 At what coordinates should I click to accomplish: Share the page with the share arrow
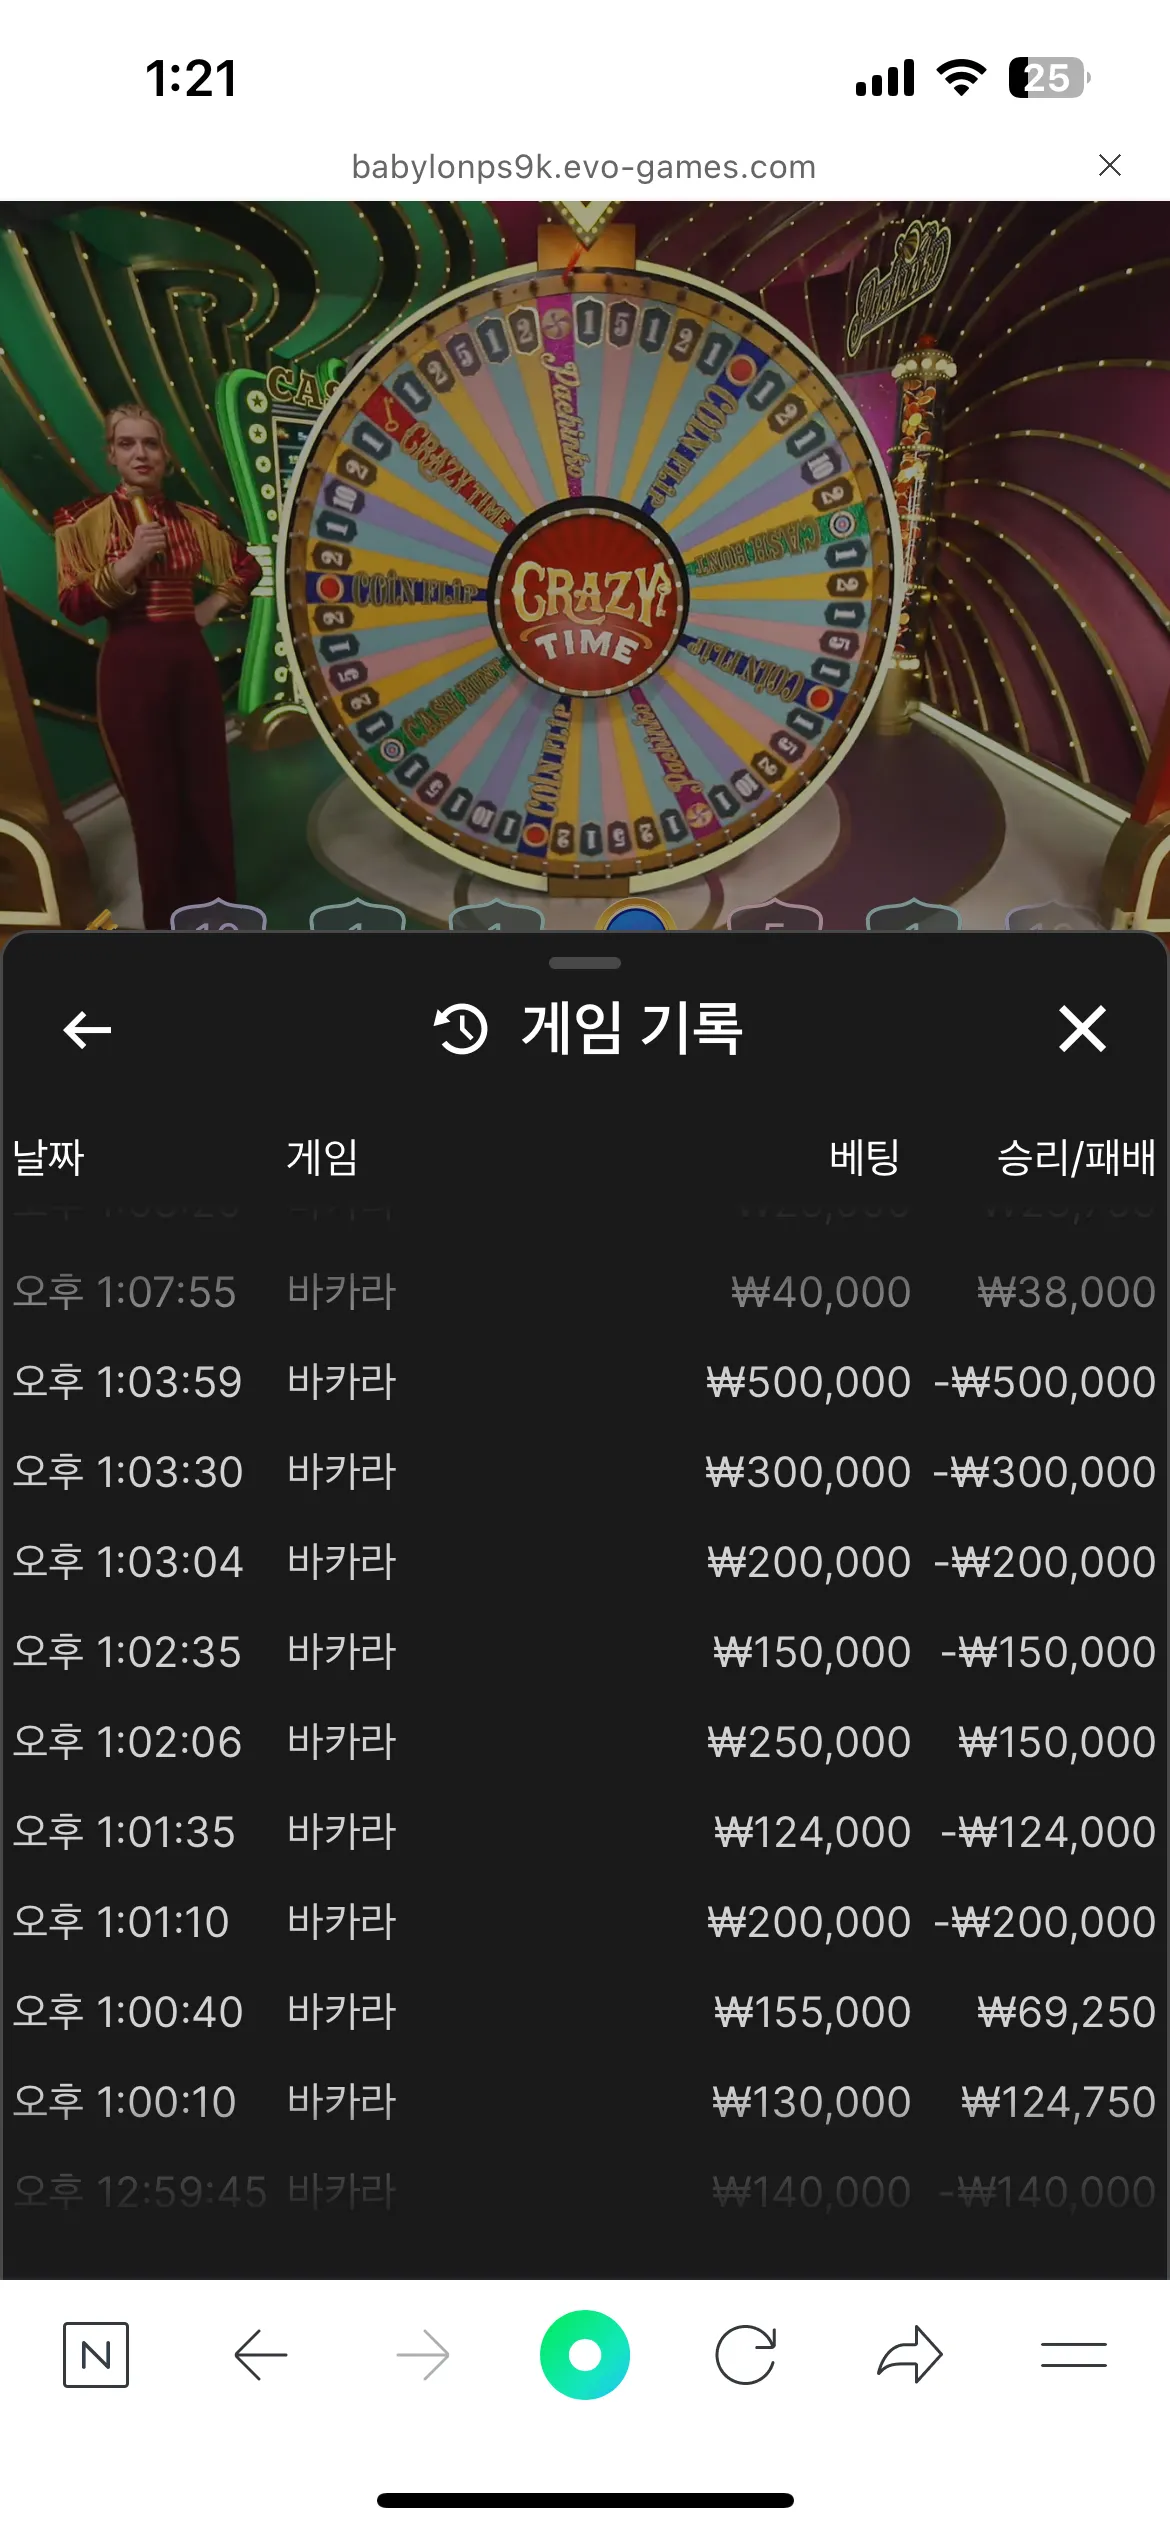coord(910,2355)
